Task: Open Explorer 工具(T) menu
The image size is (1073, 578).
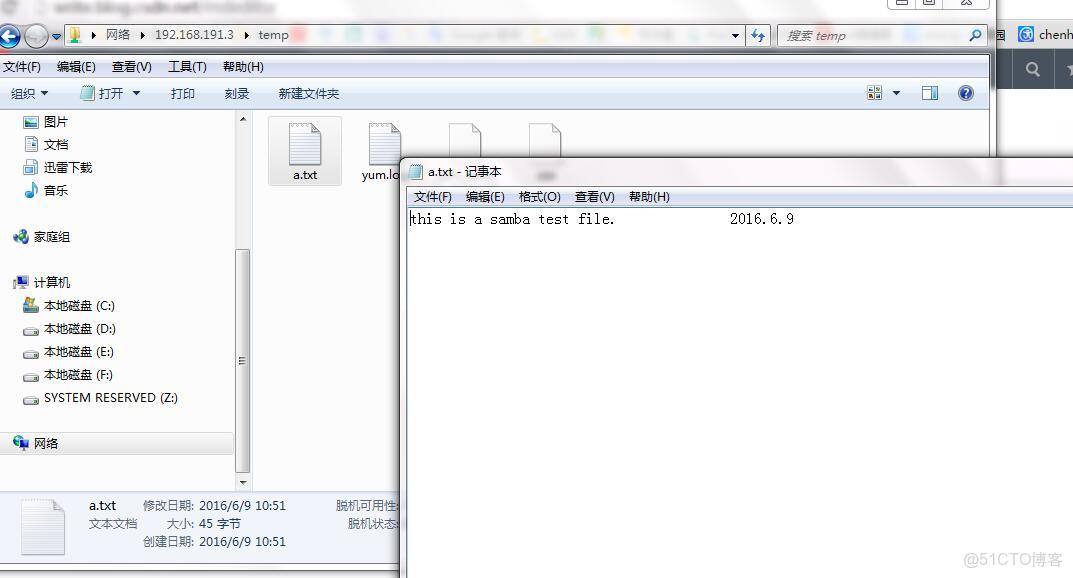Action: coord(188,66)
